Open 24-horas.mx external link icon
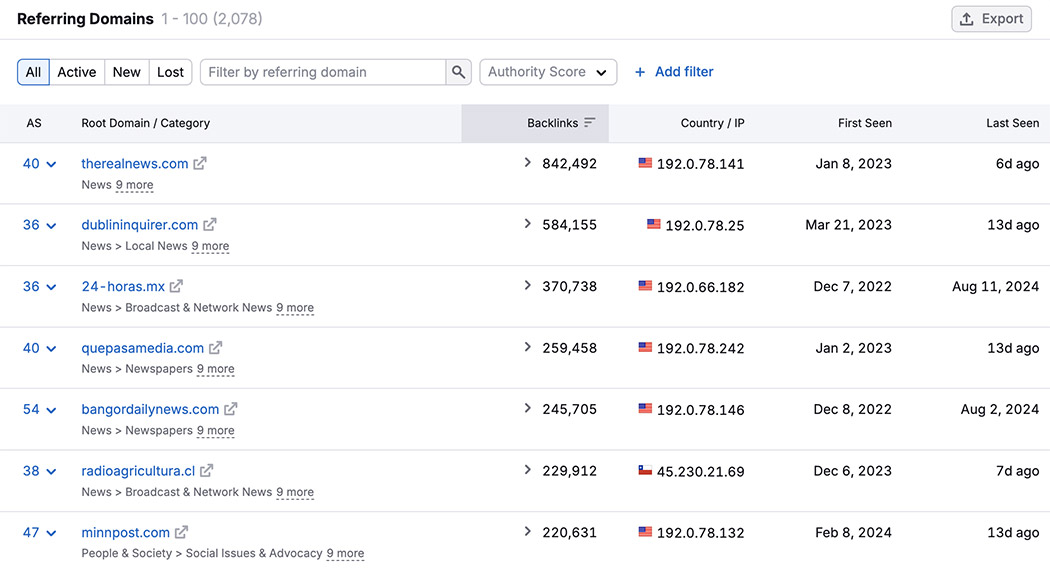1050x569 pixels. (176, 287)
